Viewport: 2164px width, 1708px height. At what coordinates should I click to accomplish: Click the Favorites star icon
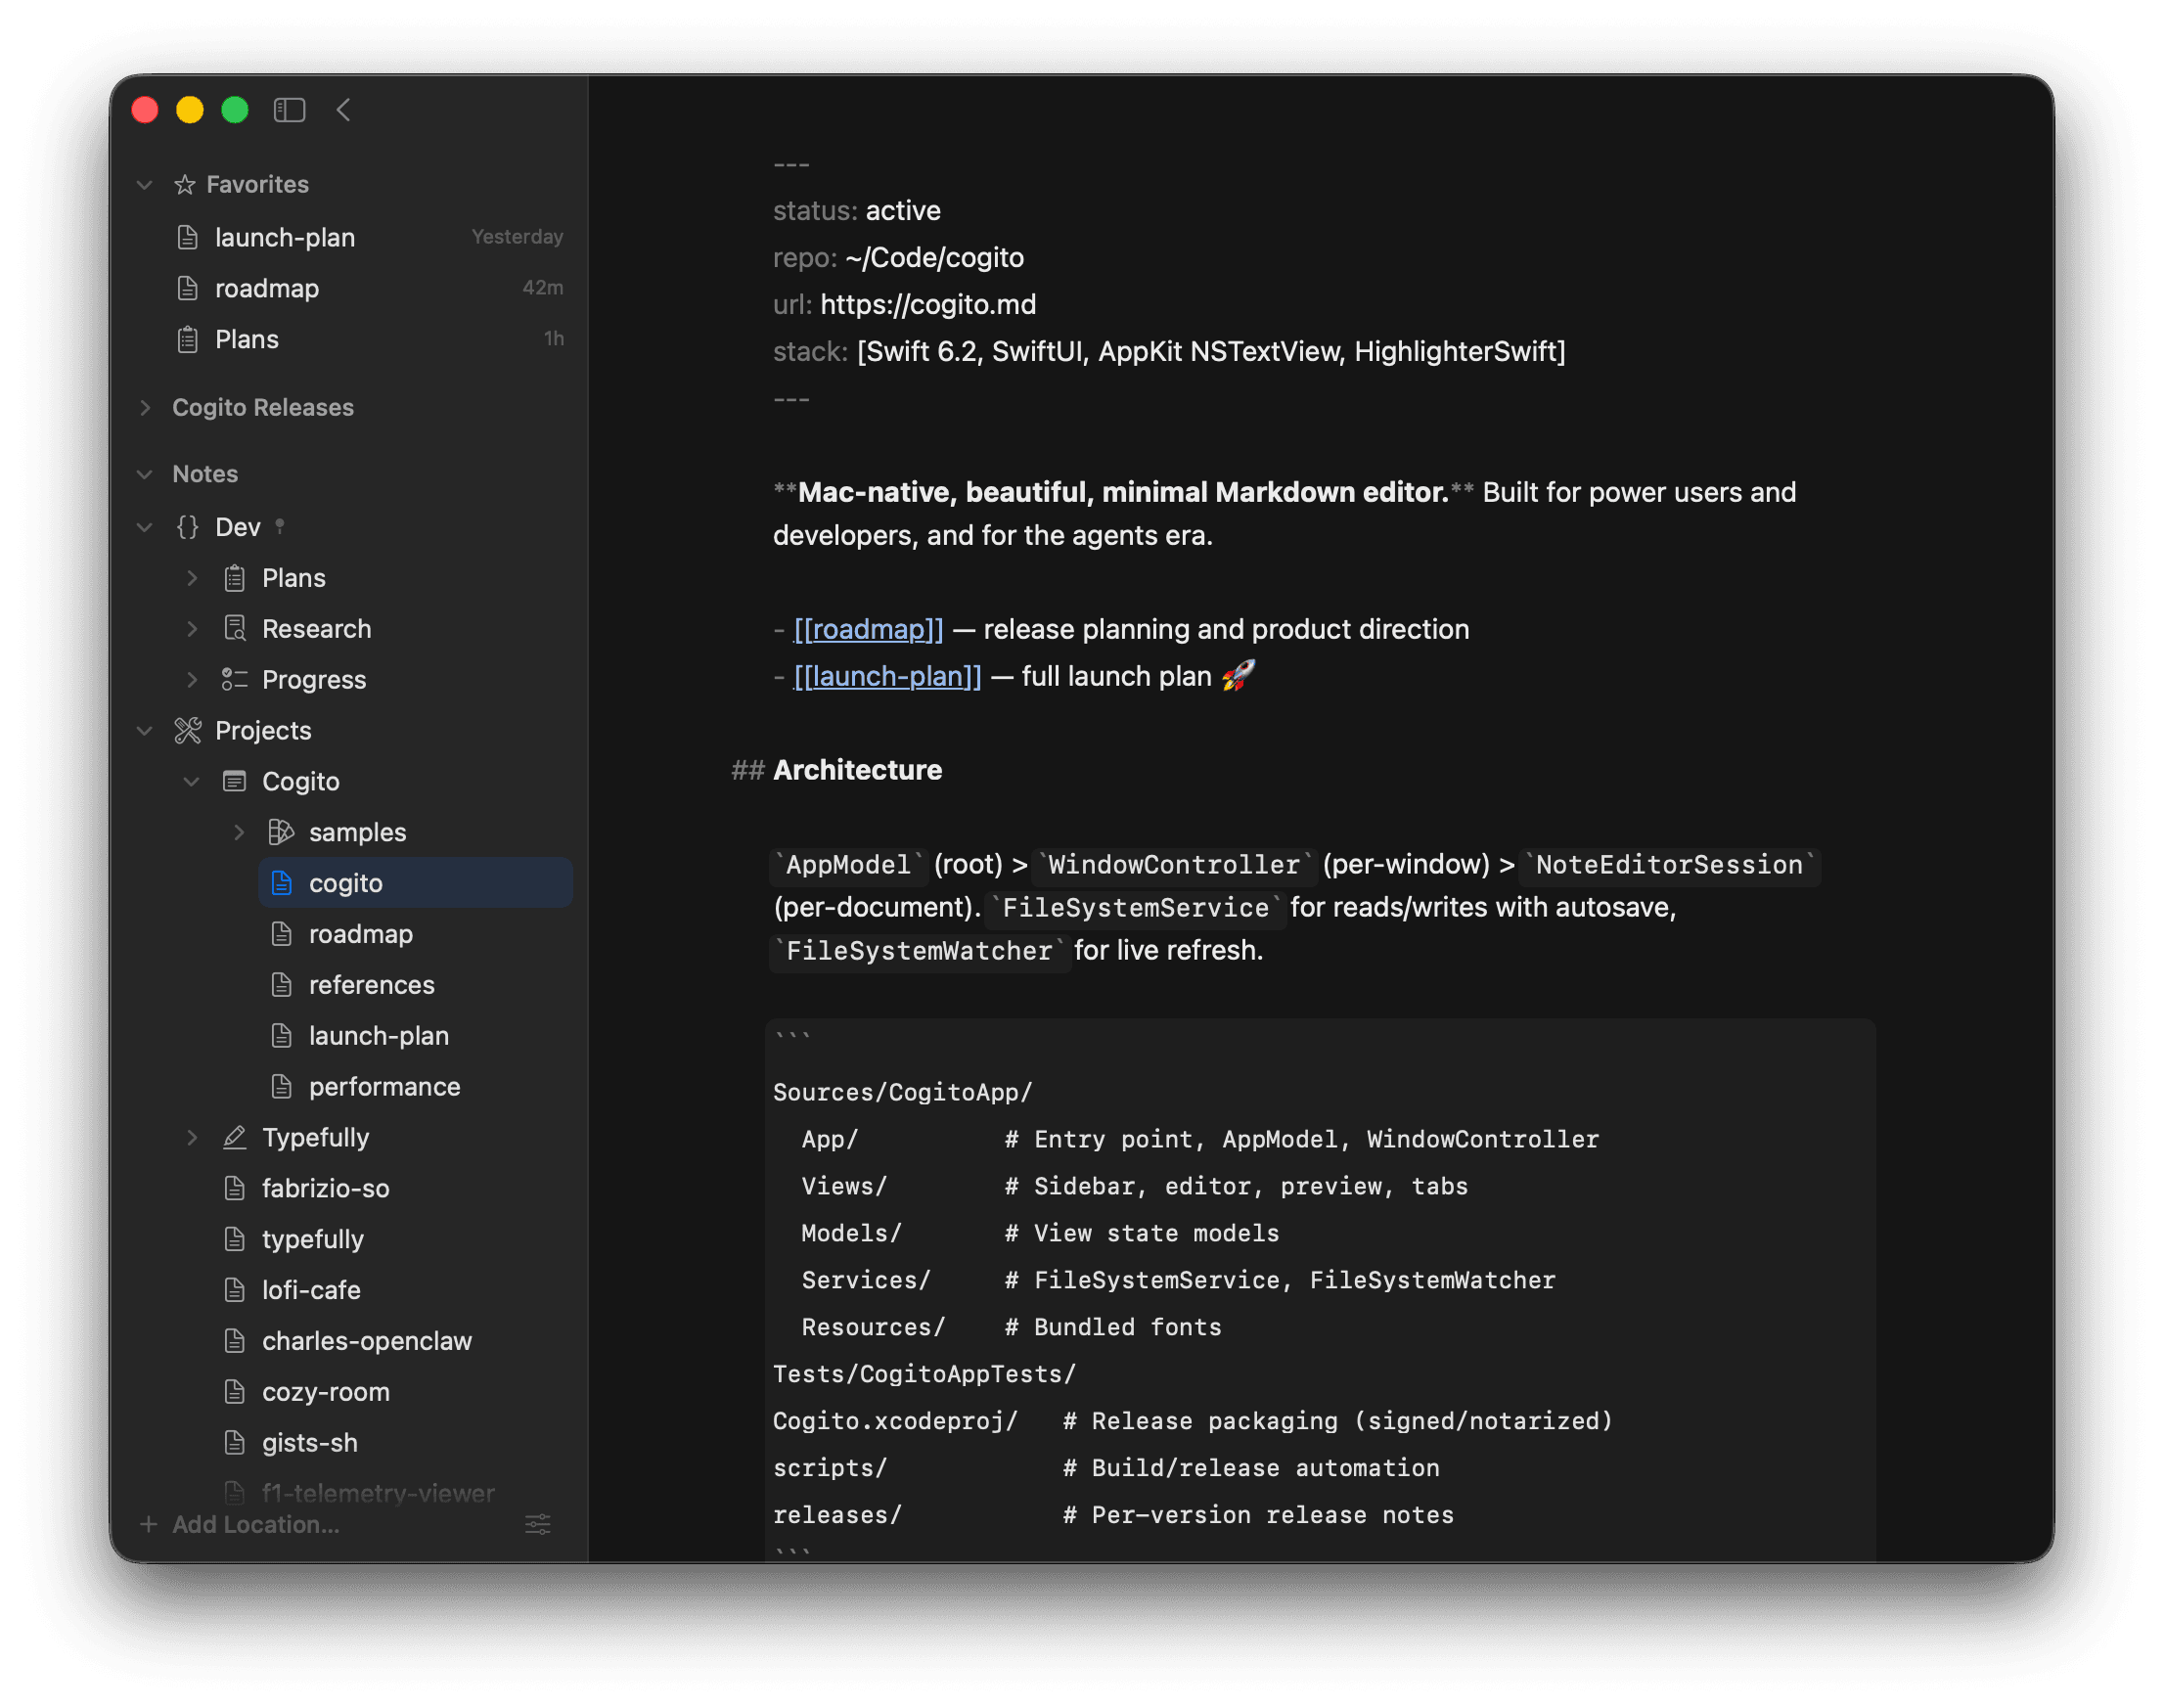[x=185, y=184]
